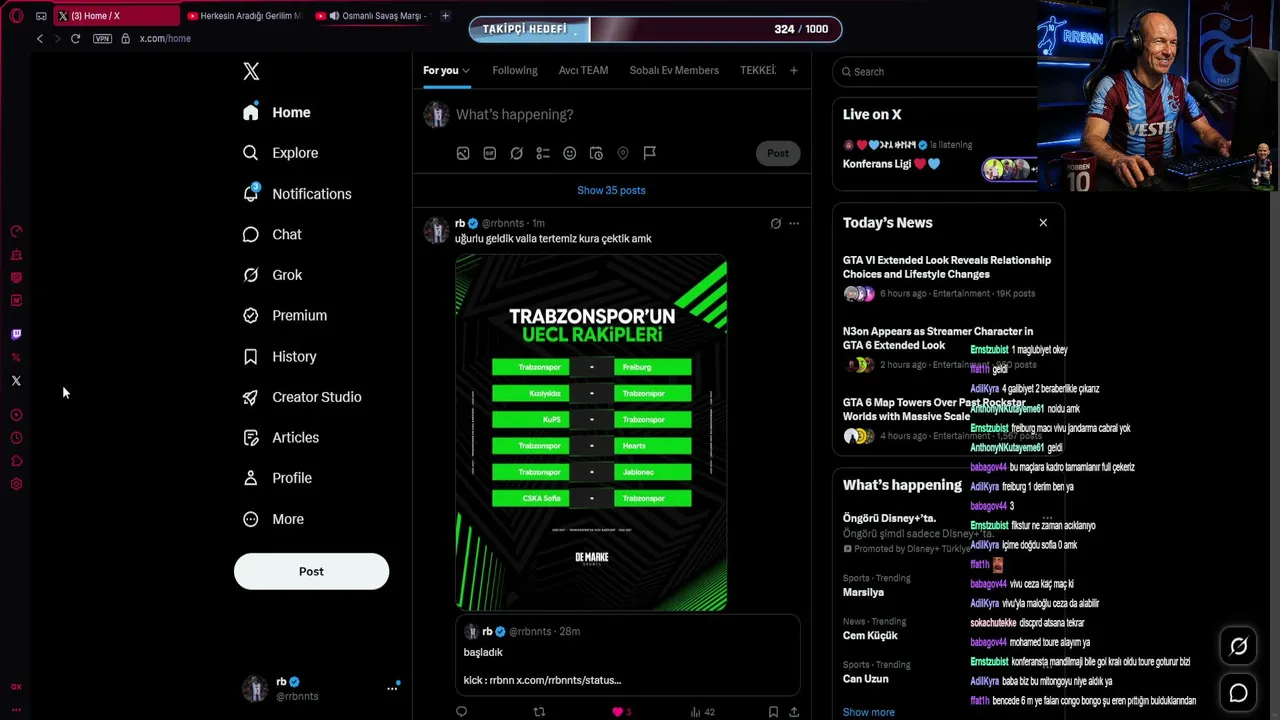1280x720 pixels.
Task: Reply to rb's post
Action: click(x=461, y=712)
